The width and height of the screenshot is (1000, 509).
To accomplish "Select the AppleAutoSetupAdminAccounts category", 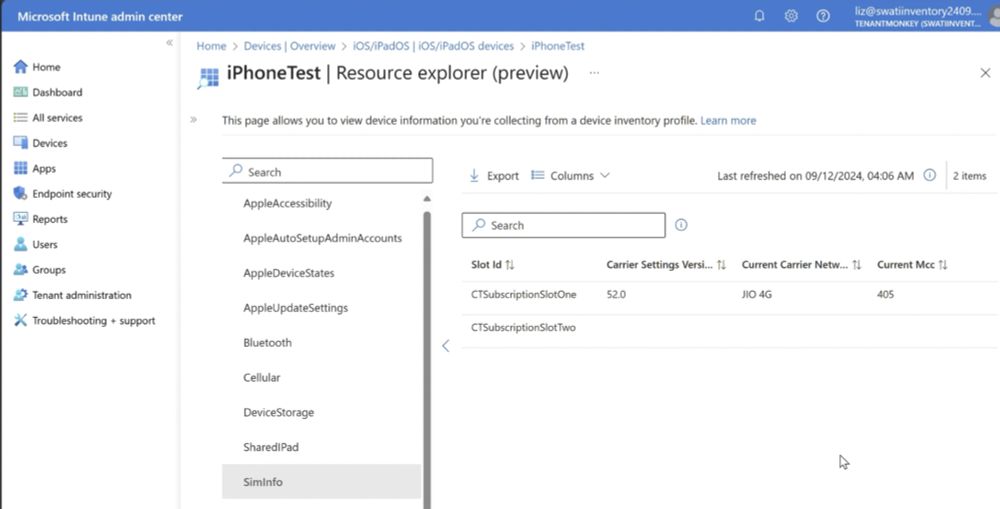I will [323, 238].
